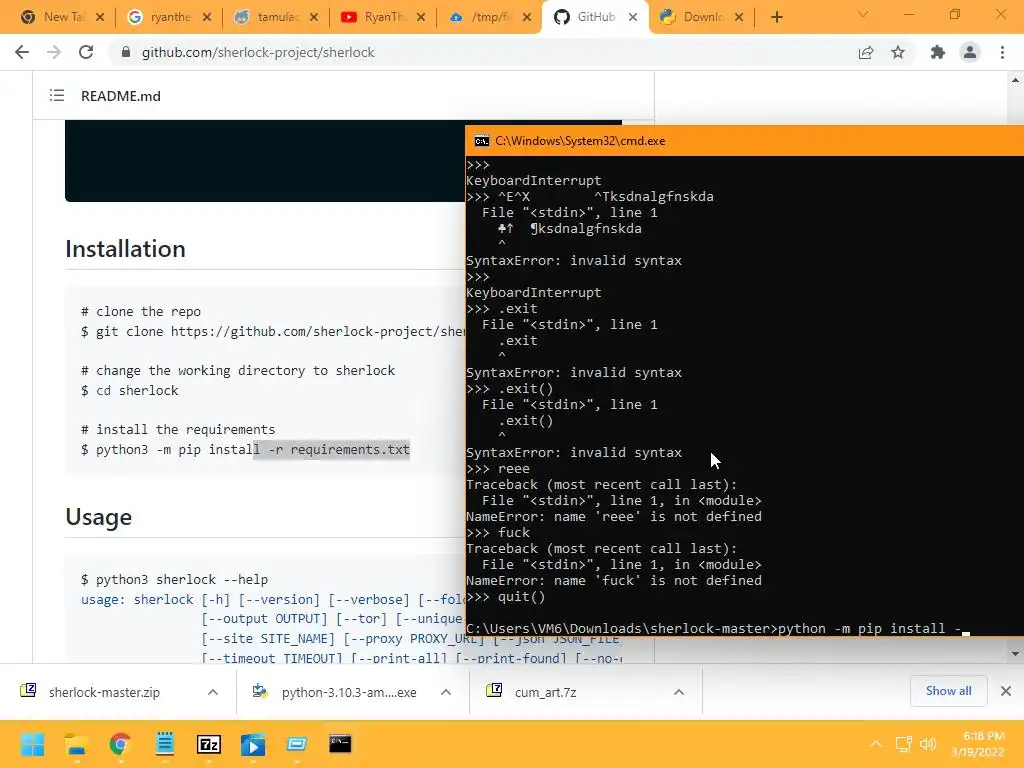Close the downloads bar
Image resolution: width=1024 pixels, height=768 pixels.
[1006, 691]
